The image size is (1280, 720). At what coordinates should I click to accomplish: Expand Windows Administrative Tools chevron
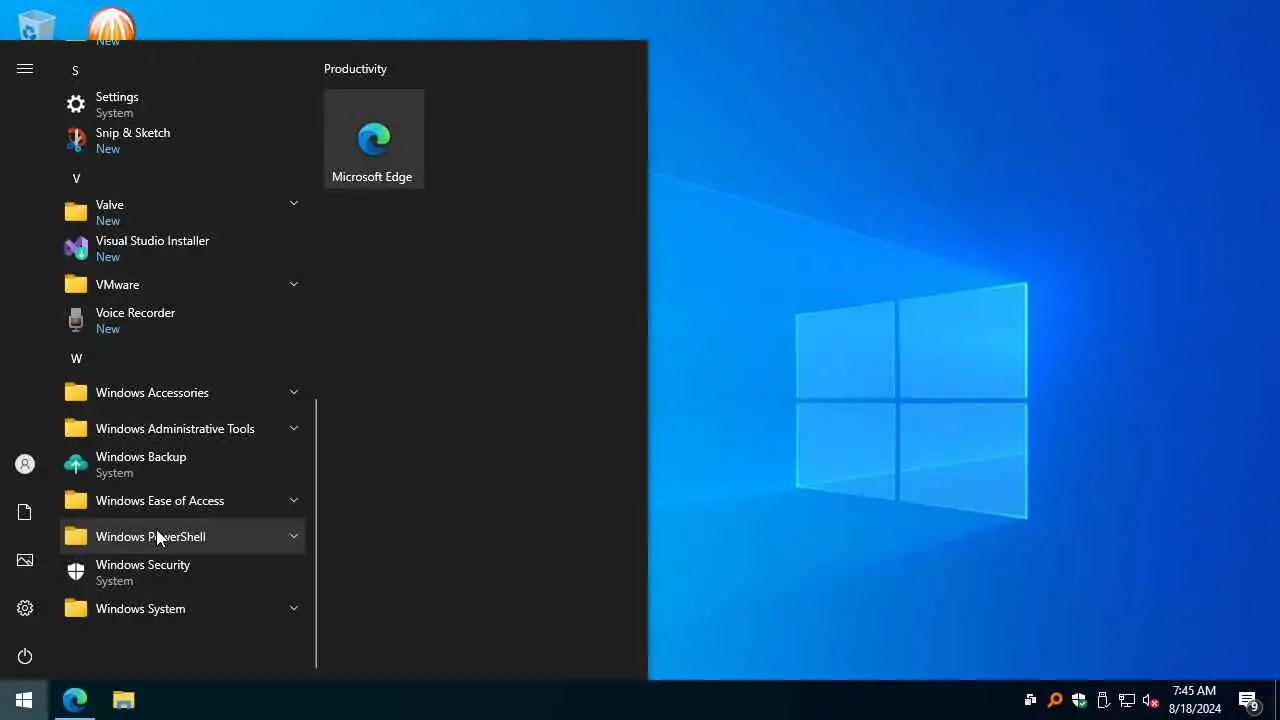(294, 428)
